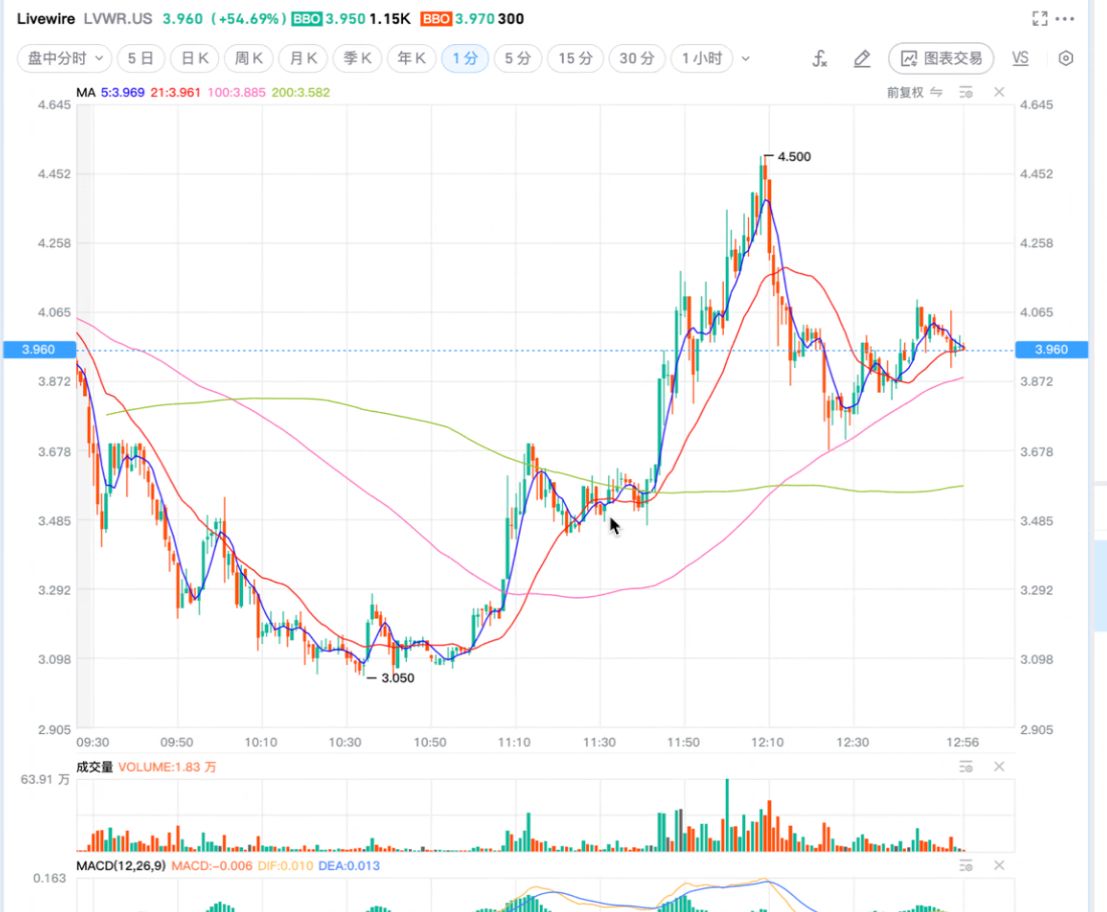
Task: Open MACD panel settings icon
Action: (x=966, y=865)
